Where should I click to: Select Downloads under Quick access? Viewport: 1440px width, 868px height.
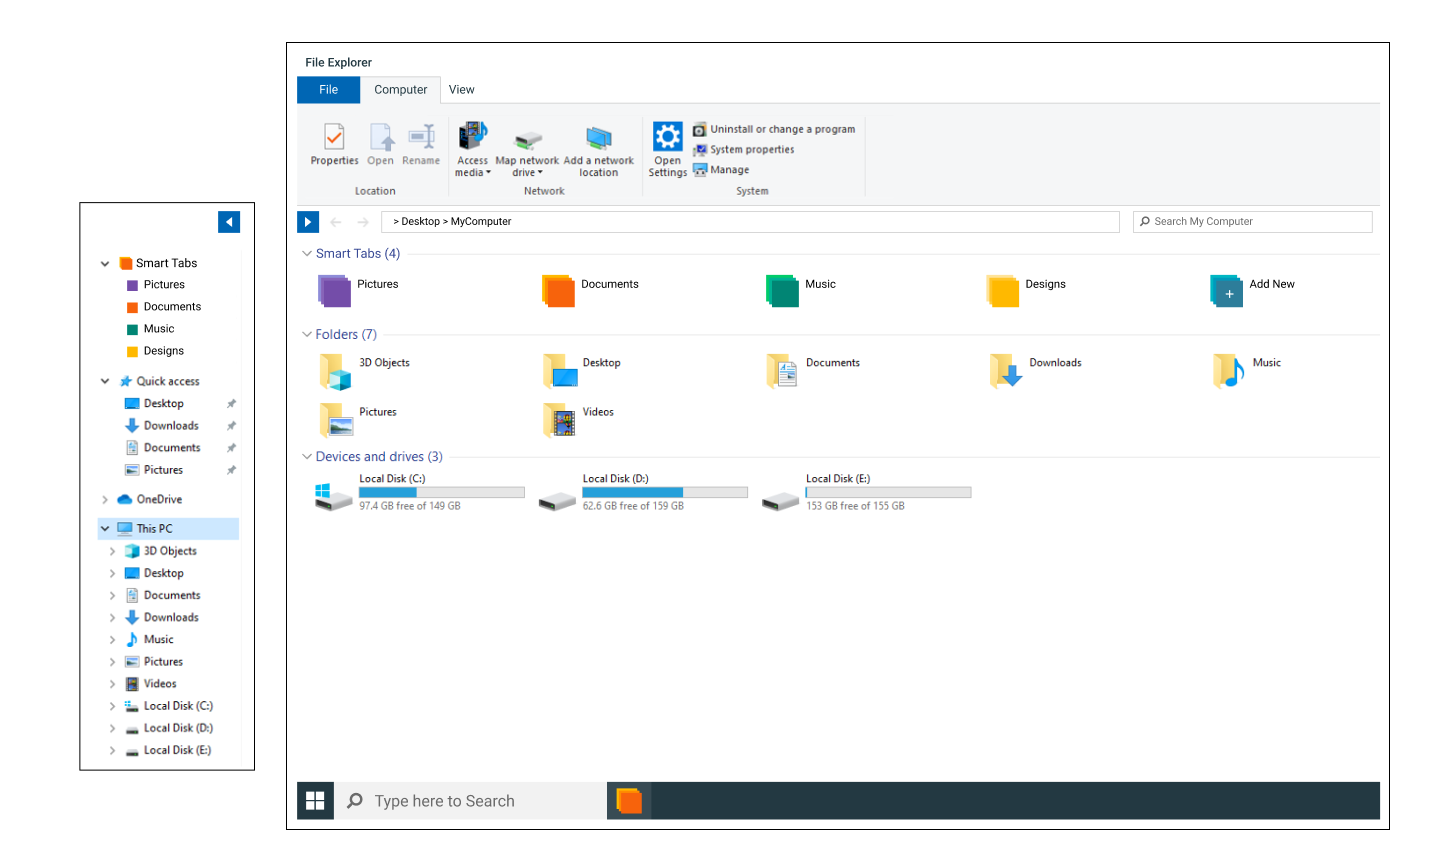click(162, 426)
